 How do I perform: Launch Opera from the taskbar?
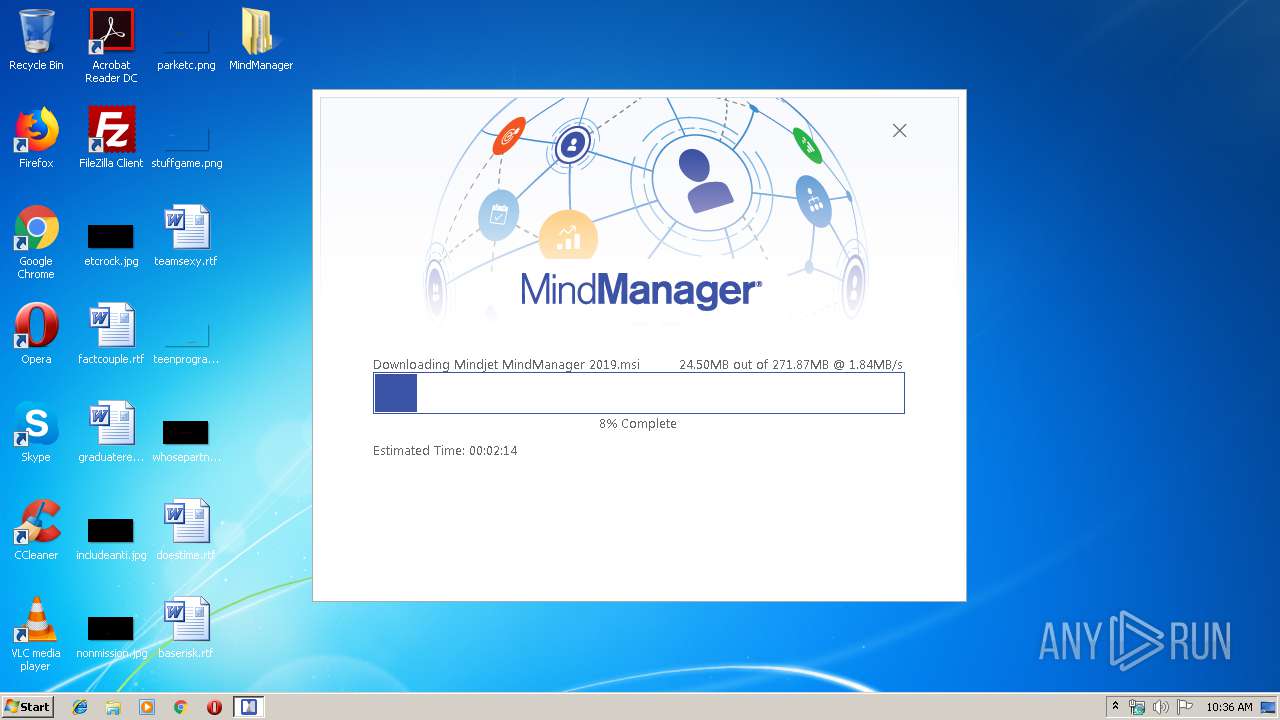[x=214, y=707]
